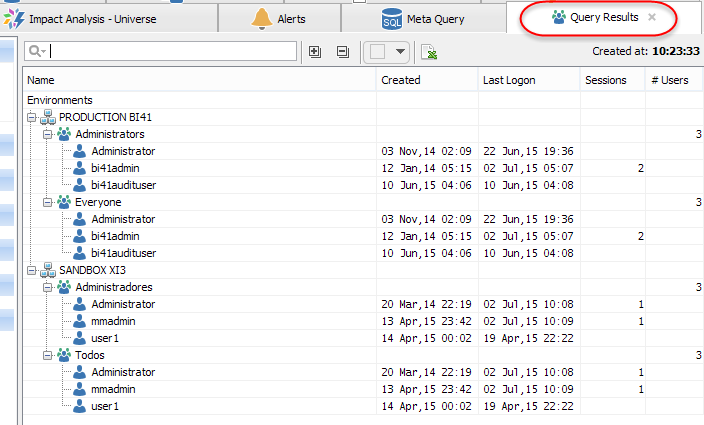Select bi41admin name under Everyone
The image size is (704, 425).
(115, 236)
